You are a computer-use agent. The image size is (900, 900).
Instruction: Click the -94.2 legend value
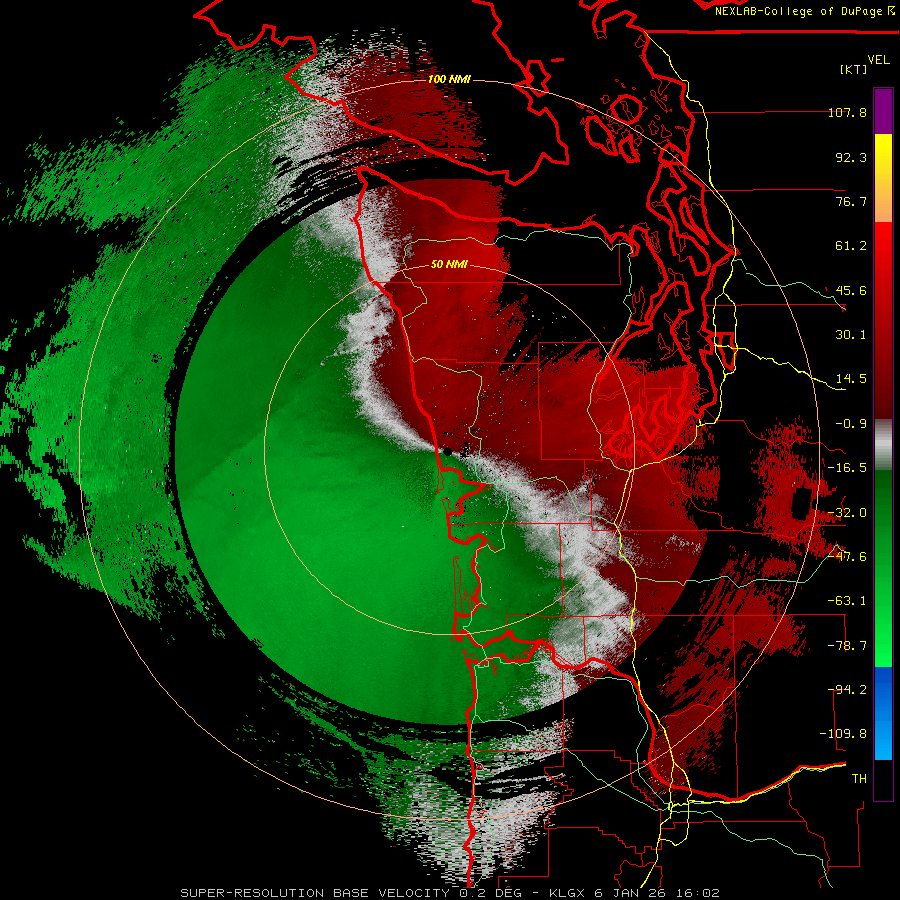[x=847, y=690]
